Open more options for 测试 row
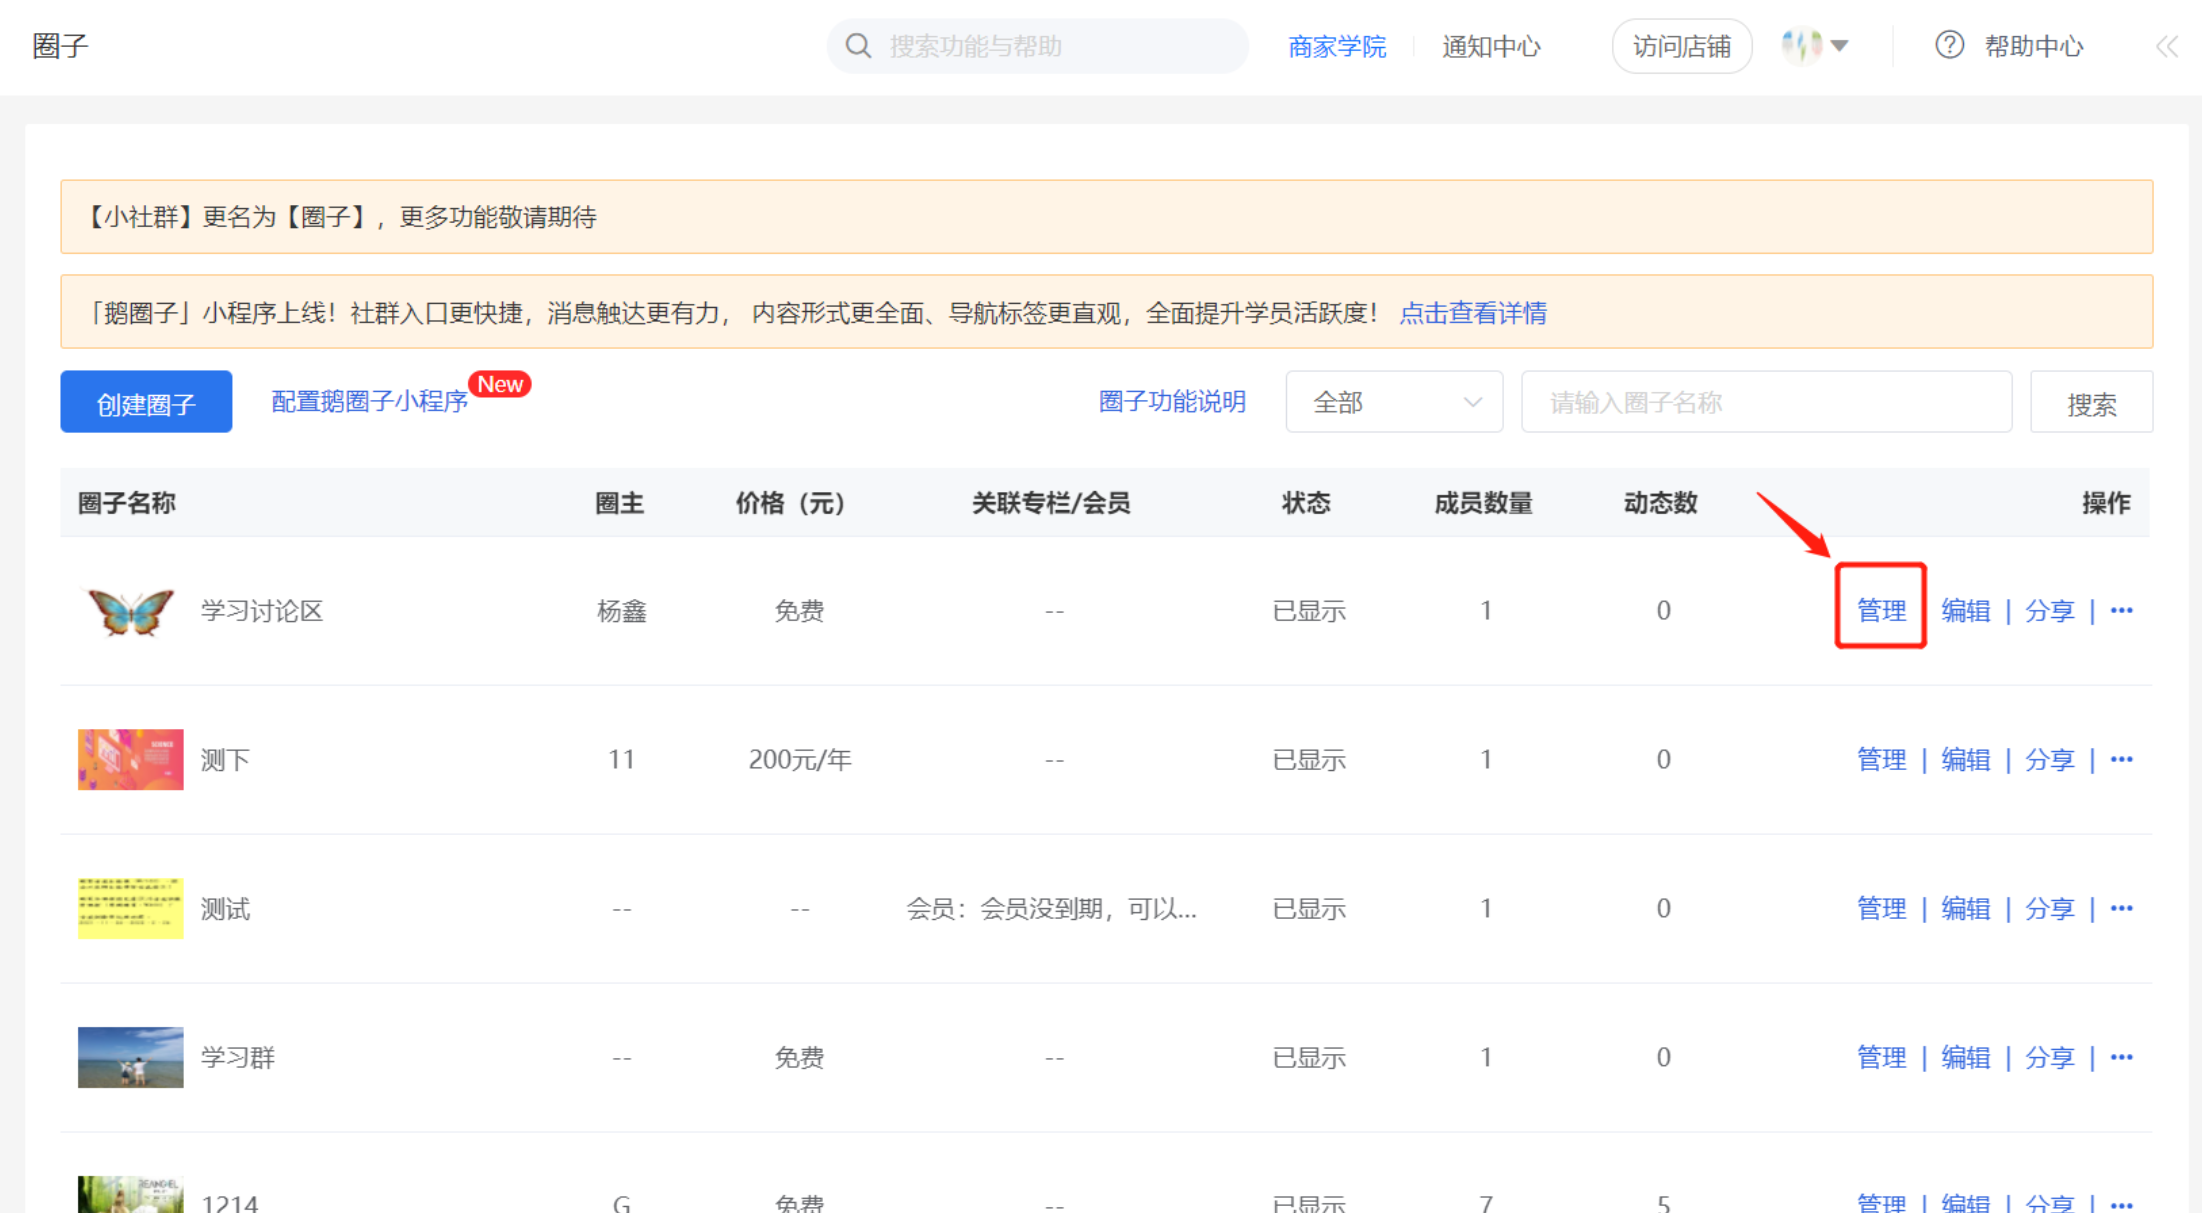This screenshot has width=2202, height=1213. coord(2122,909)
